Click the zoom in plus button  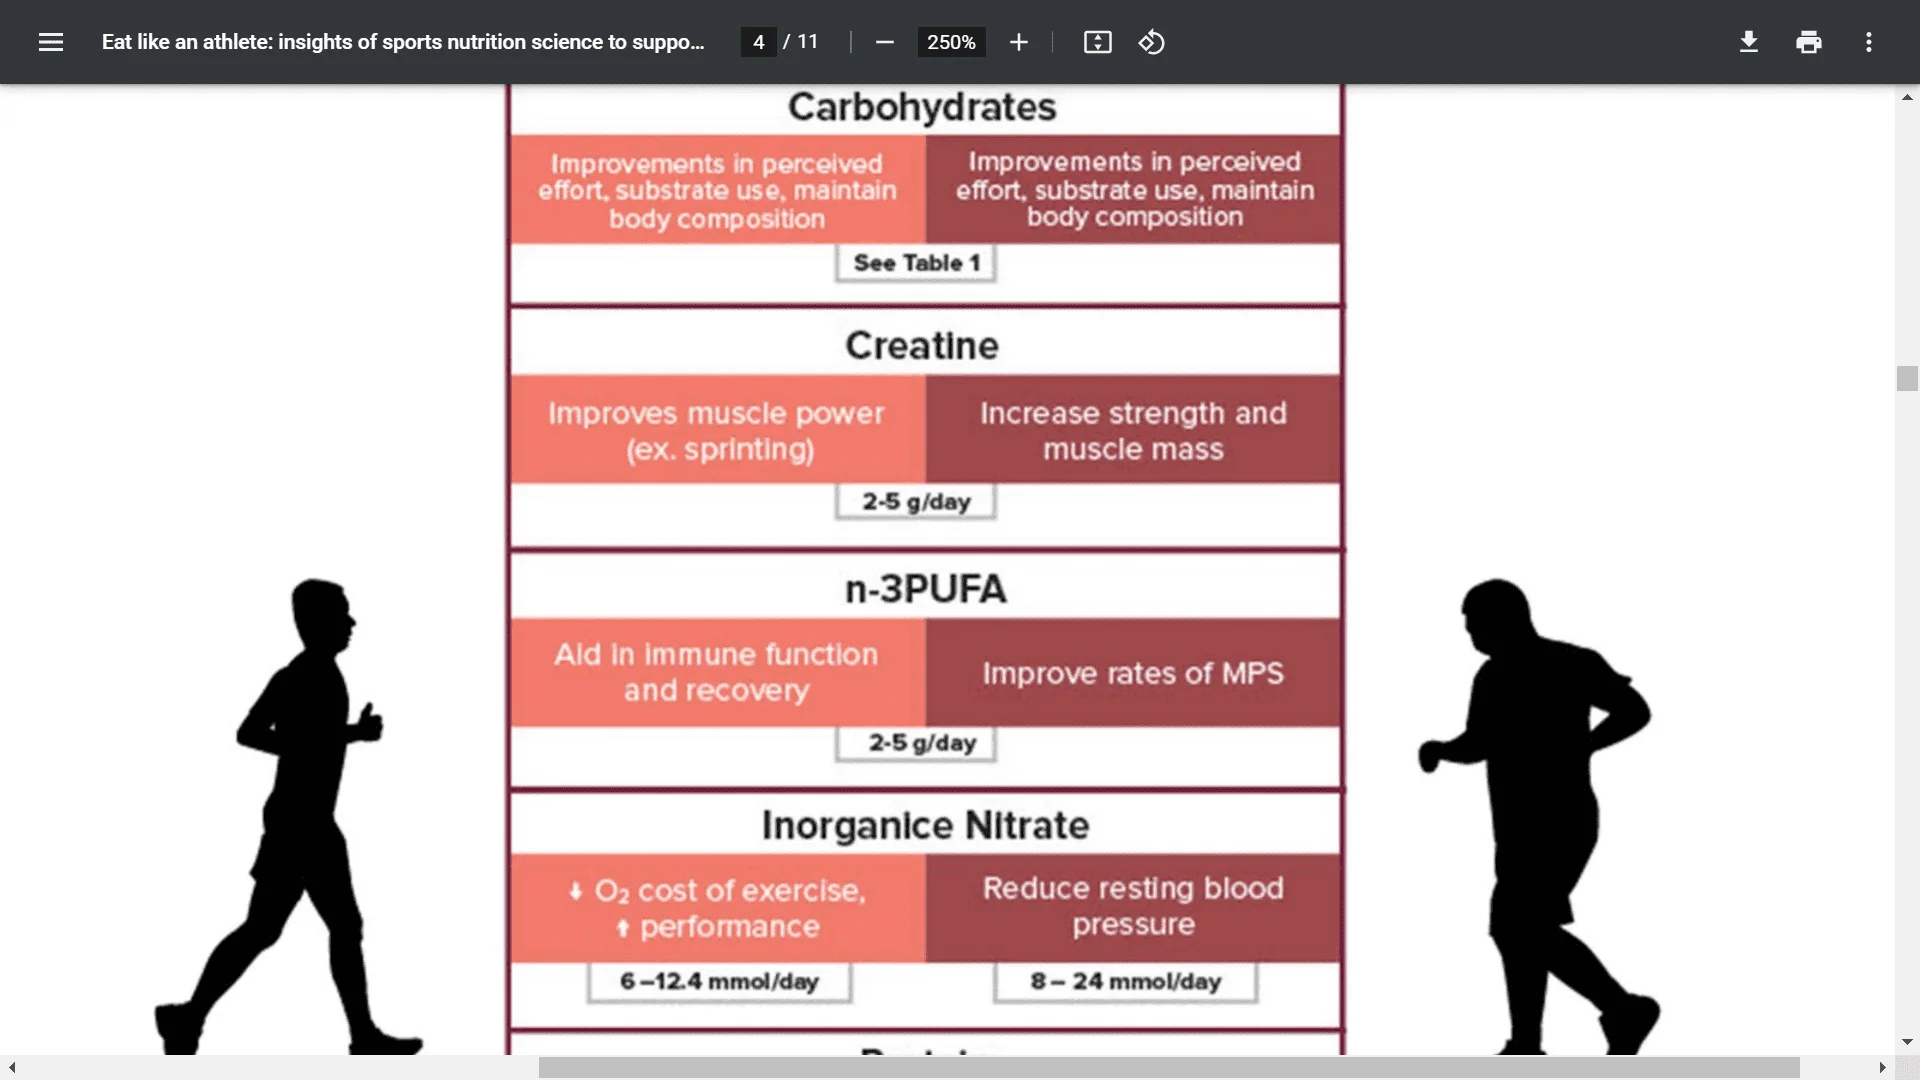pyautogui.click(x=1018, y=42)
